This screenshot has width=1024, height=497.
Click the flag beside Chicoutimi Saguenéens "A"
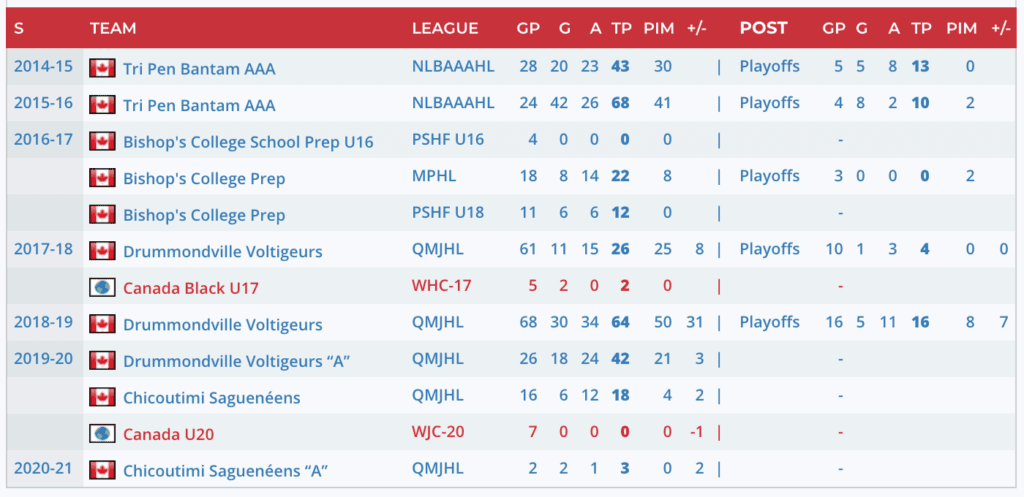pos(101,470)
